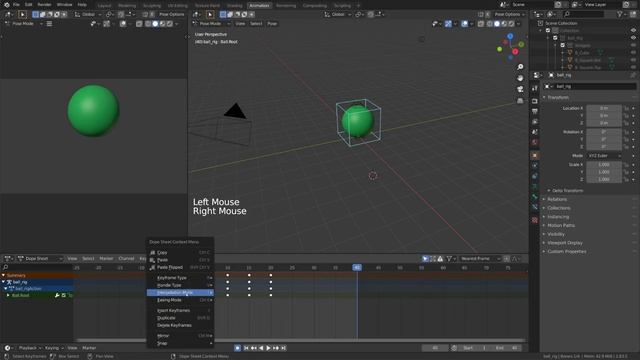Switch perspective/orthographic with the grid icon

pyautogui.click(x=520, y=100)
